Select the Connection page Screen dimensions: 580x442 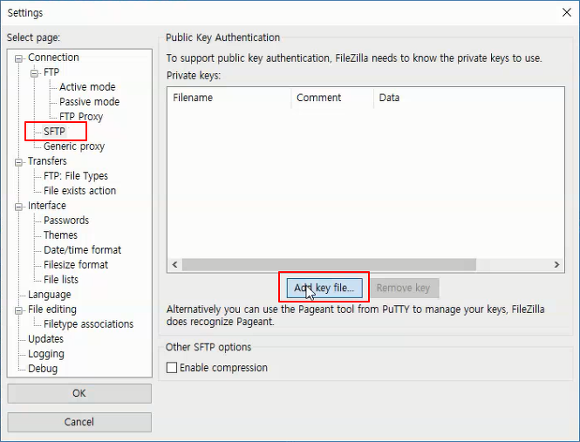(x=53, y=57)
